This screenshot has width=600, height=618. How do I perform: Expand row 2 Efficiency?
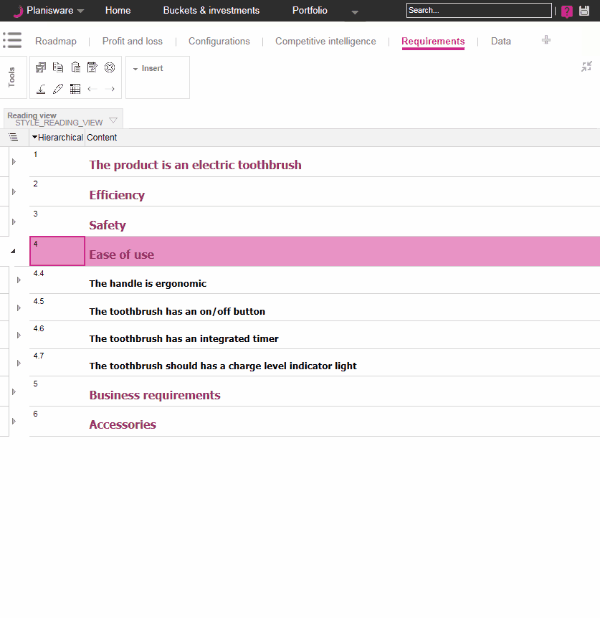click(14, 192)
